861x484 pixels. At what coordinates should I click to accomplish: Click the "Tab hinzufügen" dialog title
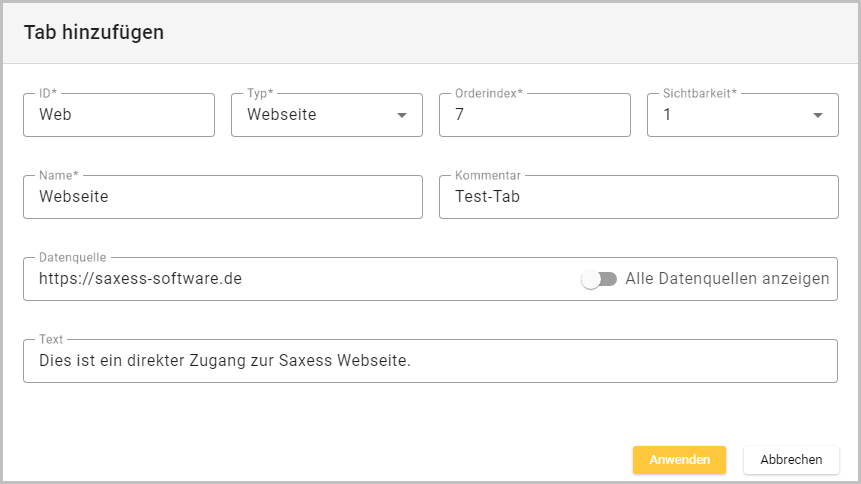94,33
